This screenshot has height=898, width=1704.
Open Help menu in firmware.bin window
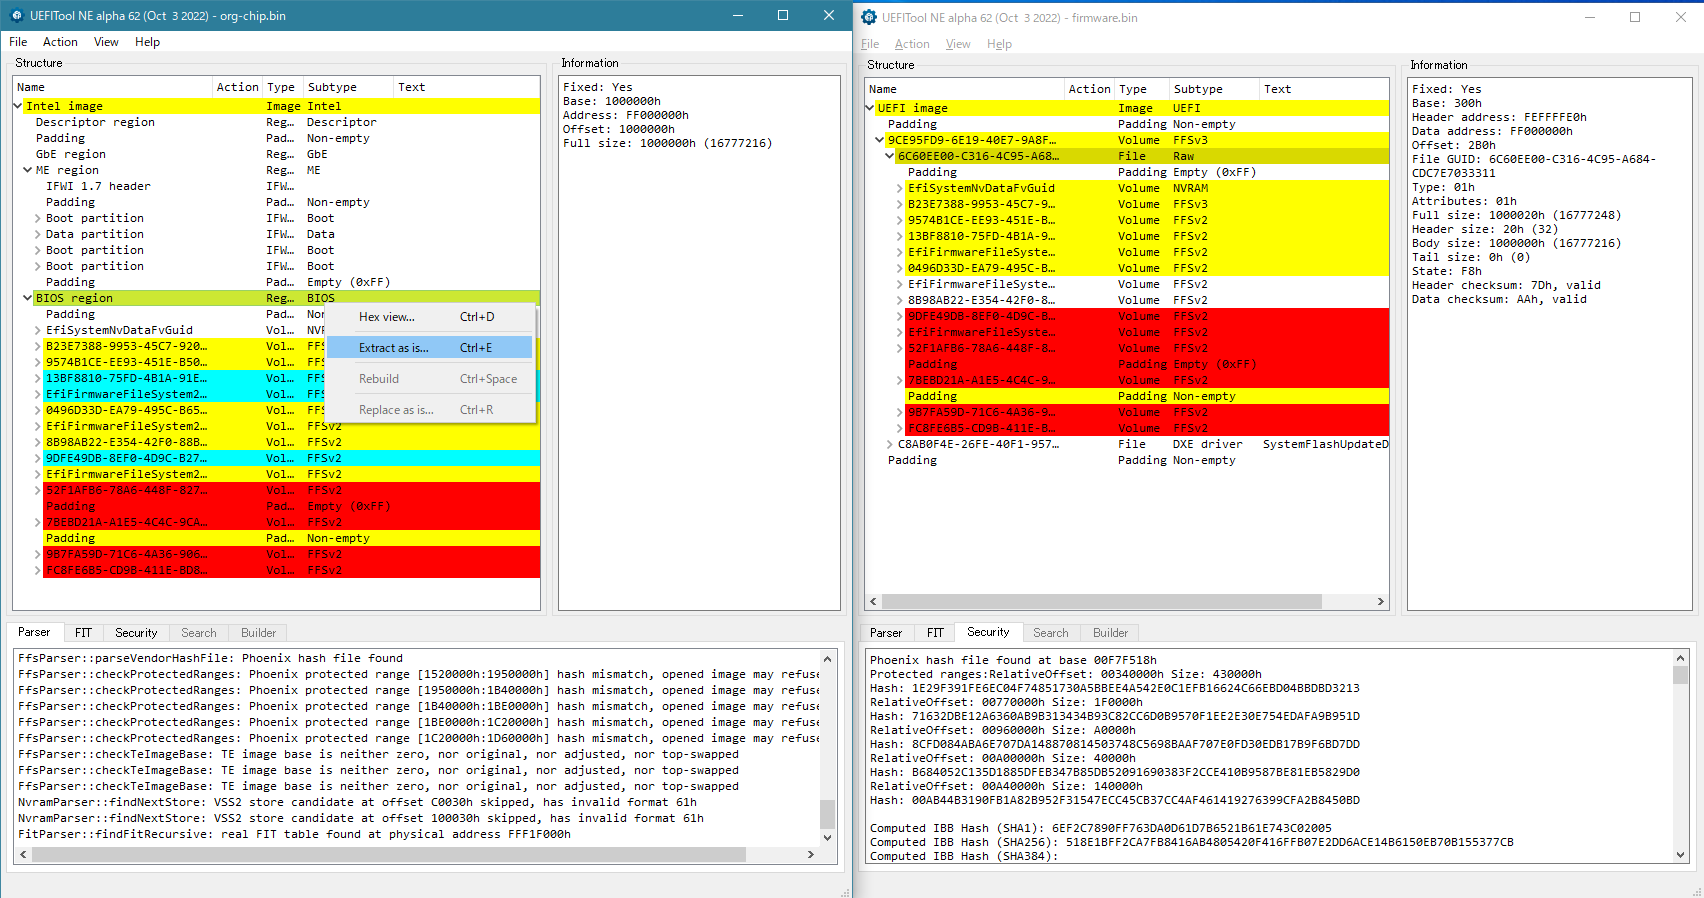[999, 44]
